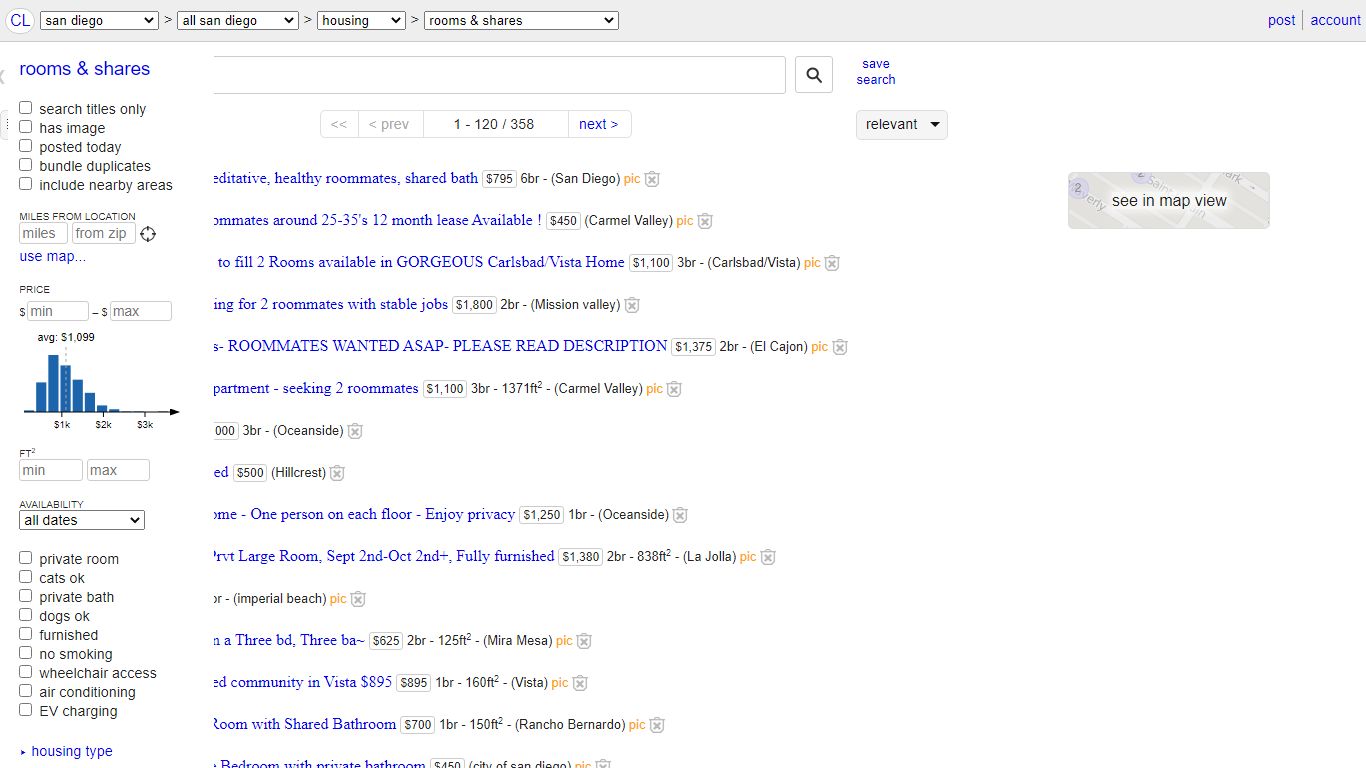1366x768 pixels.
Task: Enable EV charging filter
Action: pos(26,710)
